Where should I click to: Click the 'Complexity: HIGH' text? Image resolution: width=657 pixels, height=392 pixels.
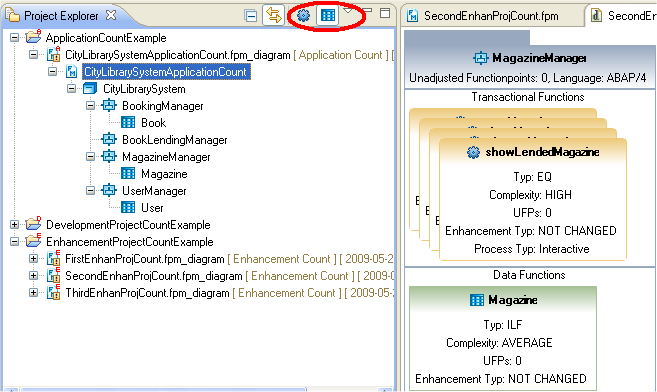(x=530, y=195)
